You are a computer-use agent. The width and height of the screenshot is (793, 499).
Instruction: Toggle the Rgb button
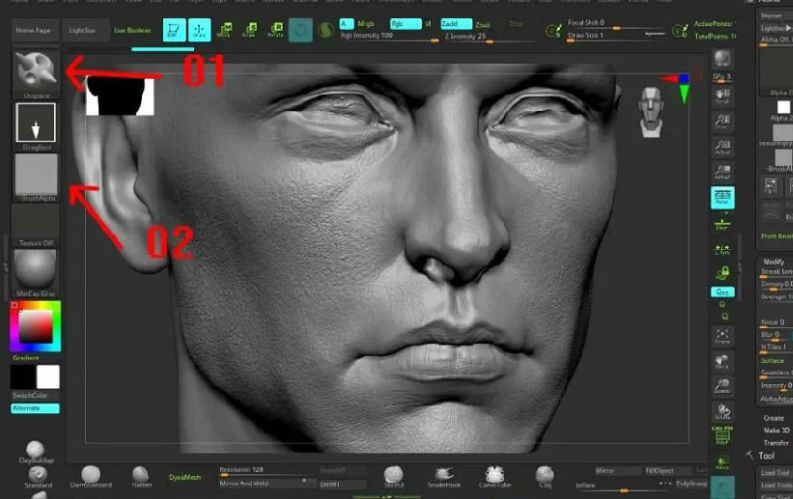tap(405, 24)
